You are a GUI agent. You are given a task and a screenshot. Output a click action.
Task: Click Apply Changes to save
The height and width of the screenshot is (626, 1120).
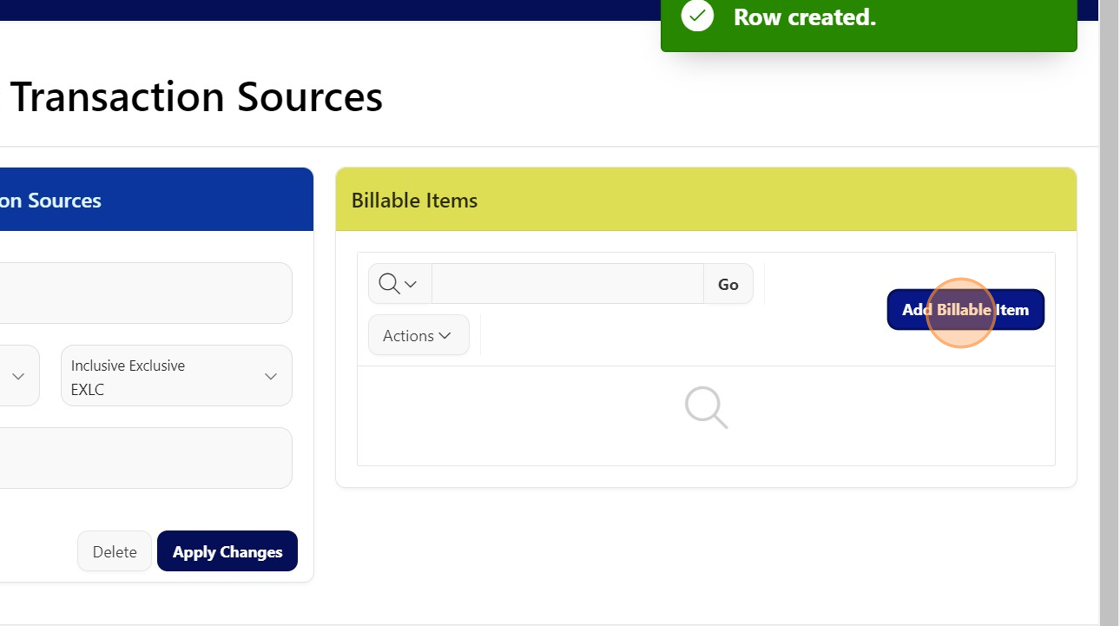[227, 551]
